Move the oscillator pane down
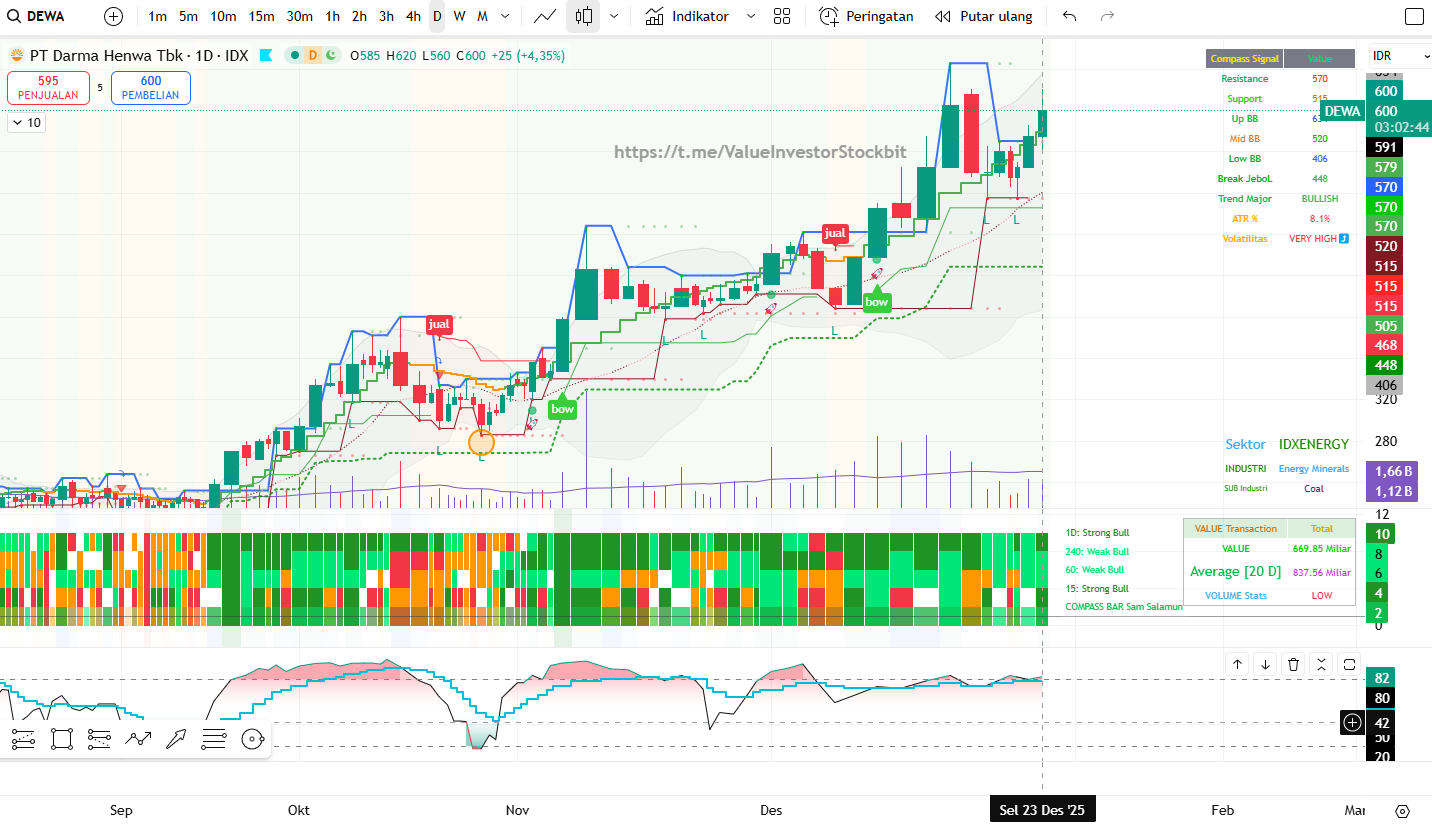 tap(1265, 664)
